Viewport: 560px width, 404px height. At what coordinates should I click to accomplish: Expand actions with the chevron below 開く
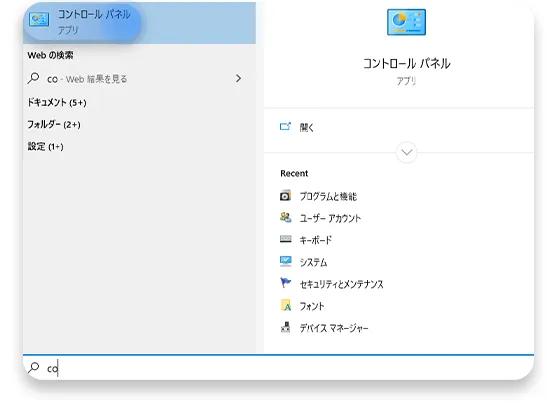pyautogui.click(x=406, y=152)
